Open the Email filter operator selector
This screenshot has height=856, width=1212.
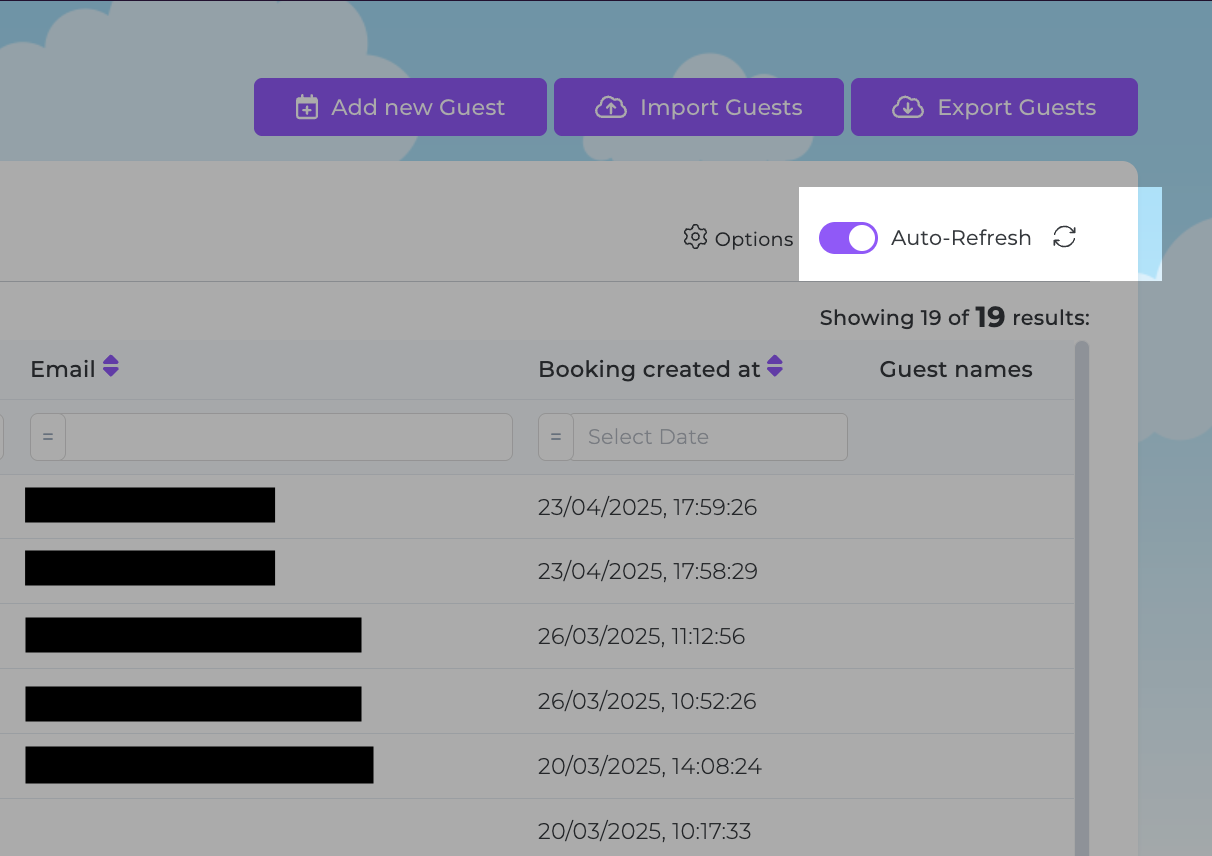click(48, 437)
